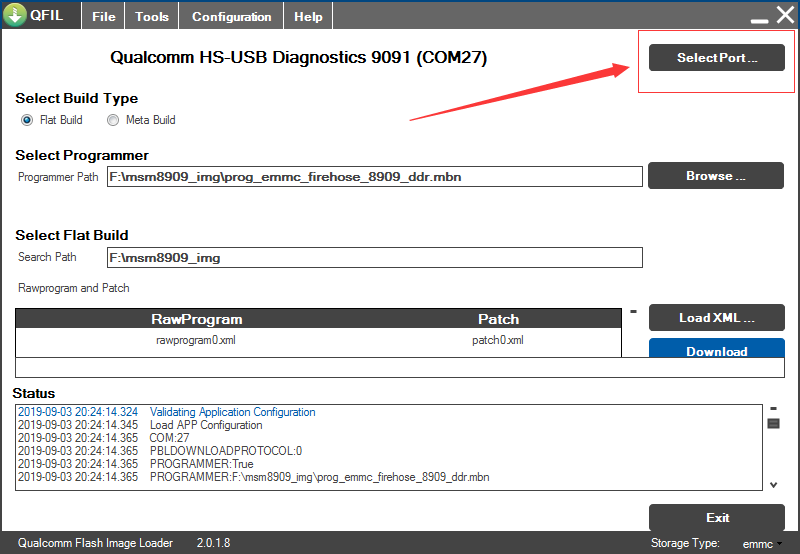Viewport: 800px width, 554px height.
Task: Open the Storage Type emmc dropdown
Action: coord(762,544)
